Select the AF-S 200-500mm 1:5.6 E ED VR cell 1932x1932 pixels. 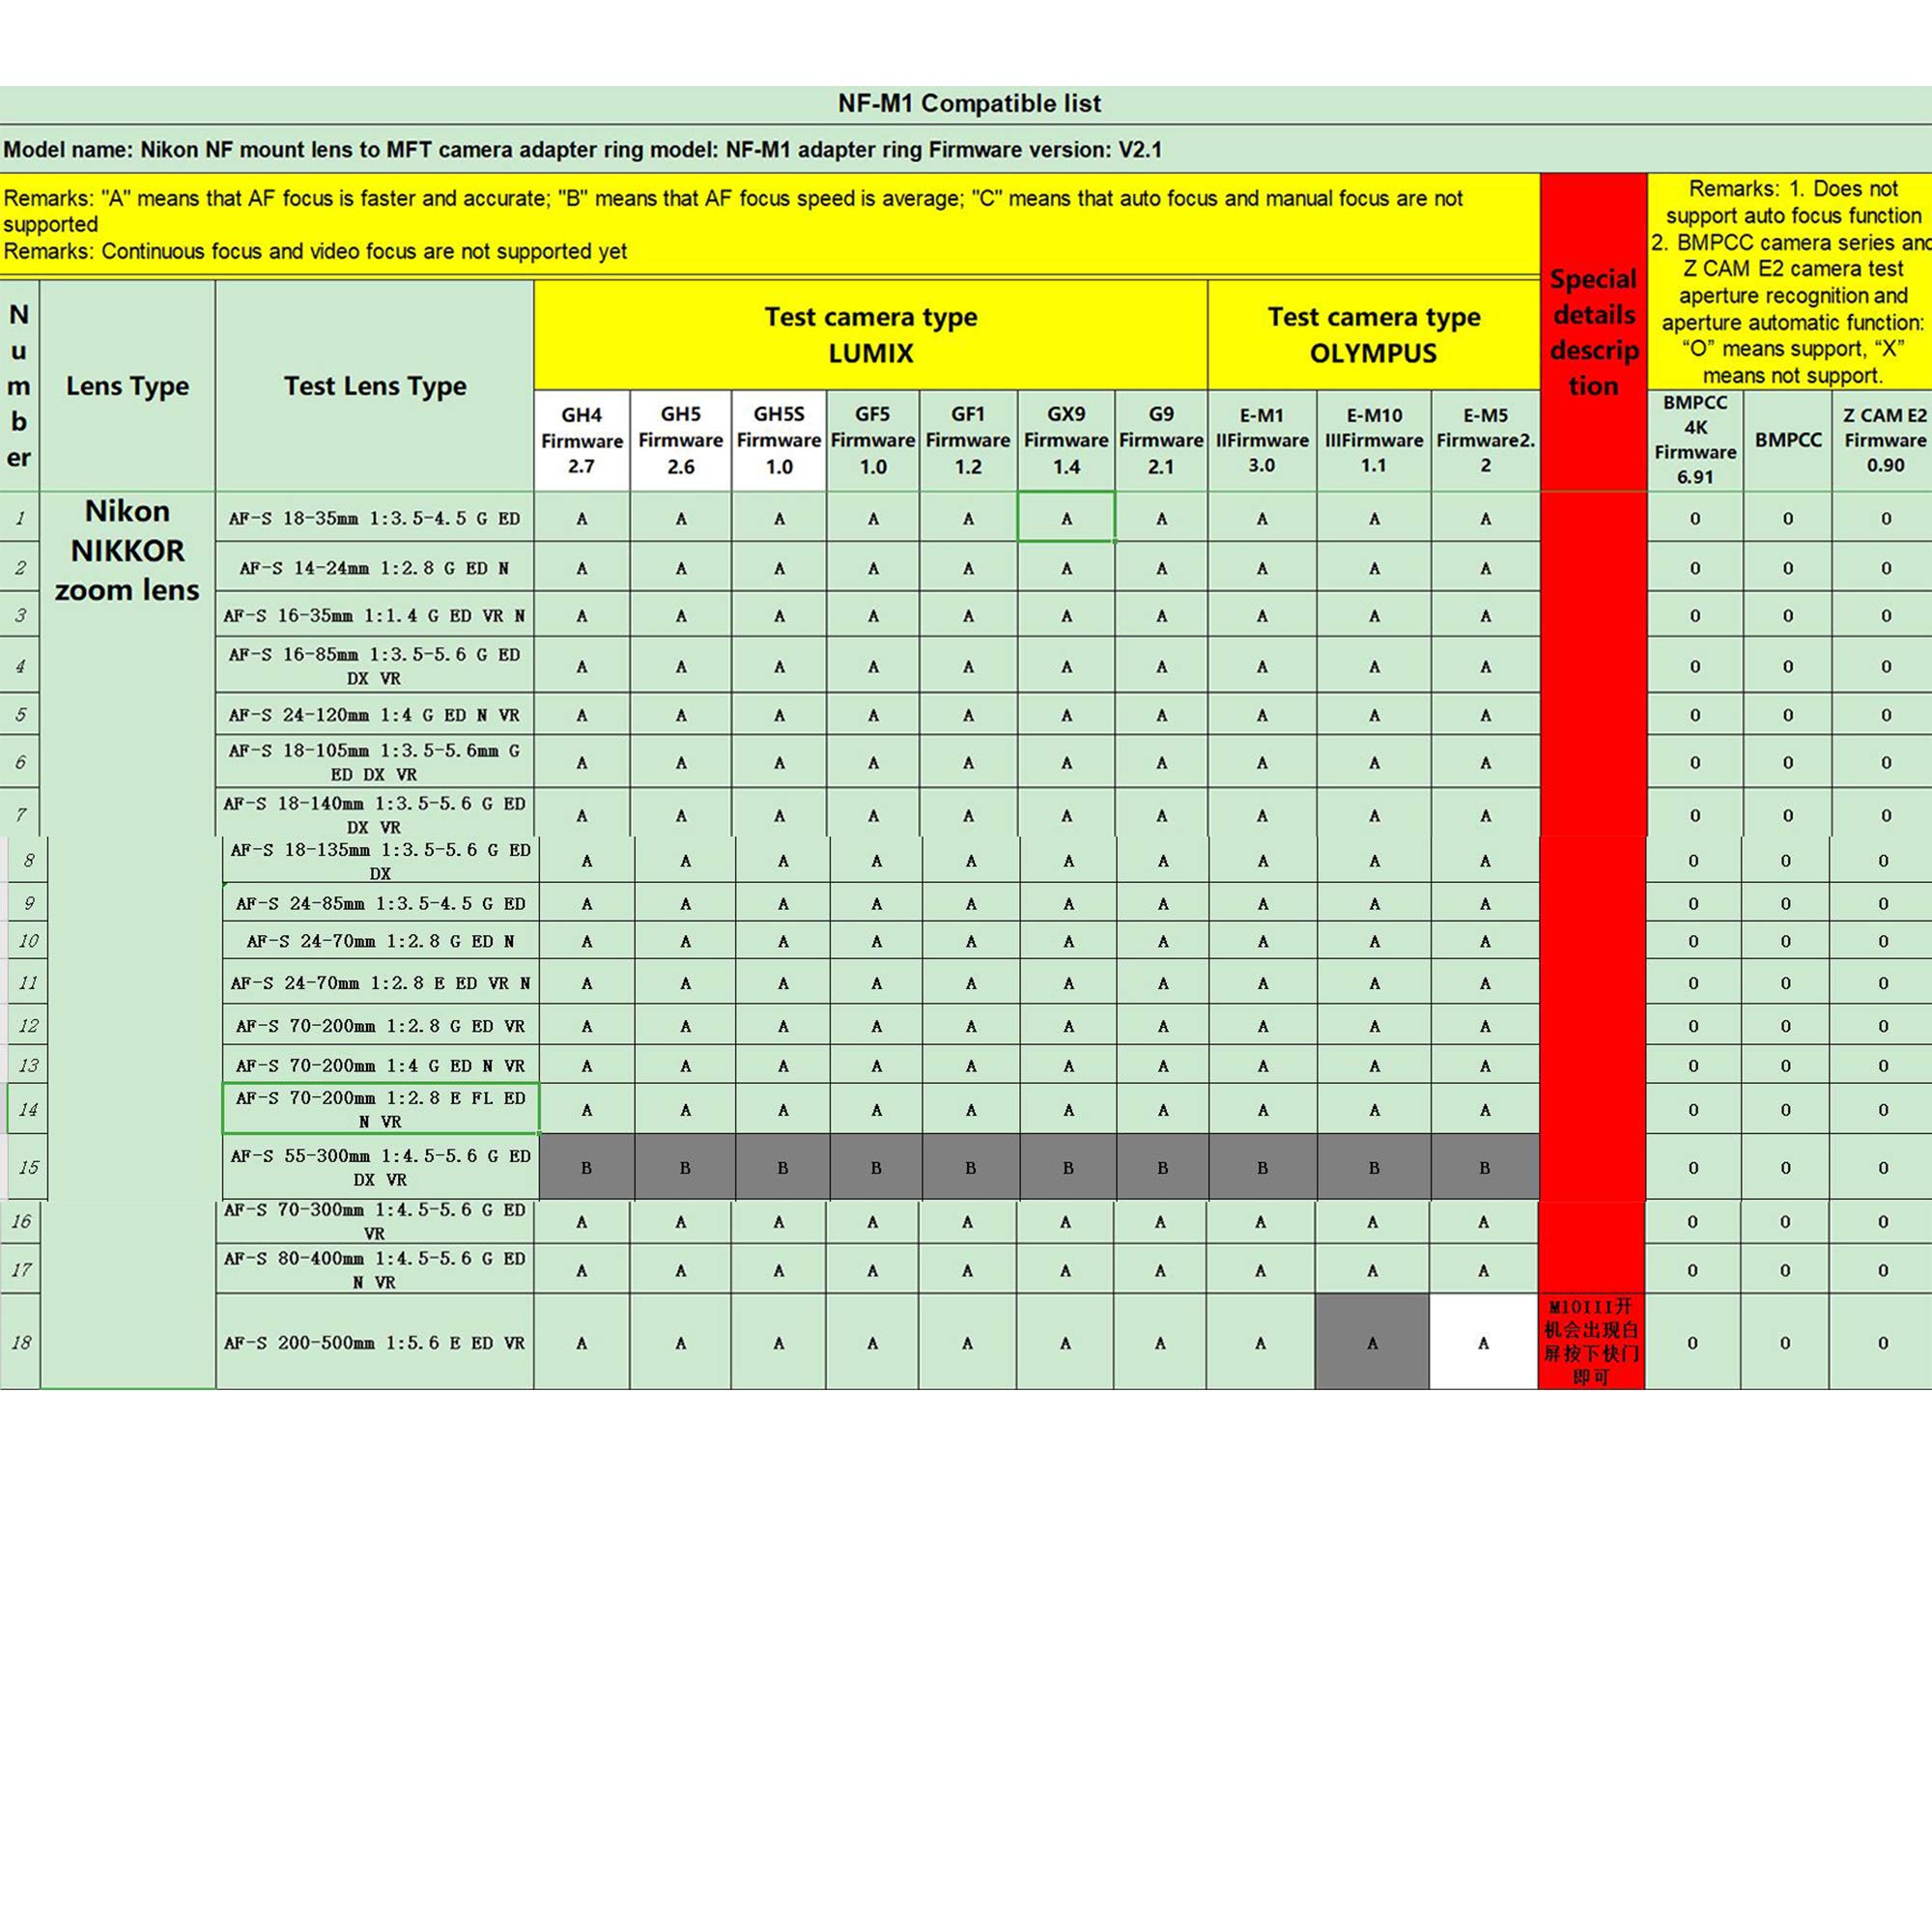click(x=374, y=1342)
